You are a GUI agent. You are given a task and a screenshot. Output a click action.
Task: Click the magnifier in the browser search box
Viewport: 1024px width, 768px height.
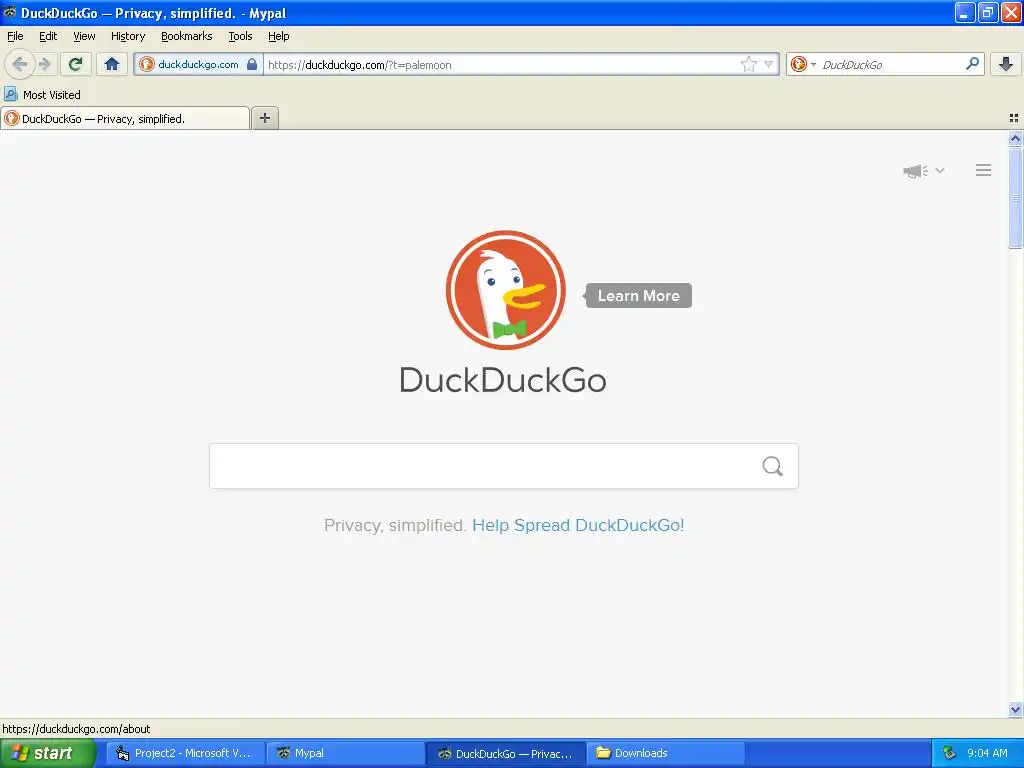tap(972, 63)
